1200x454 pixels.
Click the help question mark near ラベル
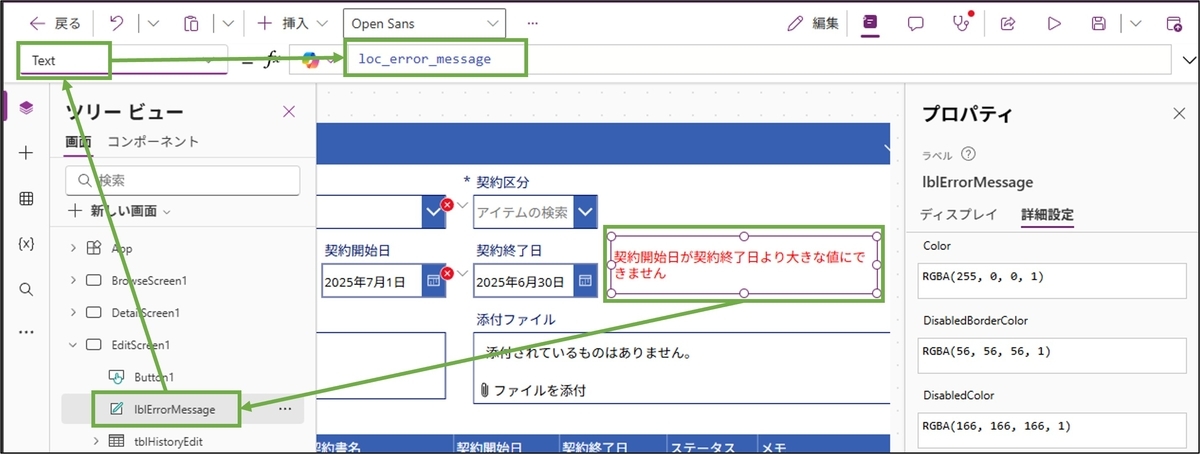(x=968, y=154)
